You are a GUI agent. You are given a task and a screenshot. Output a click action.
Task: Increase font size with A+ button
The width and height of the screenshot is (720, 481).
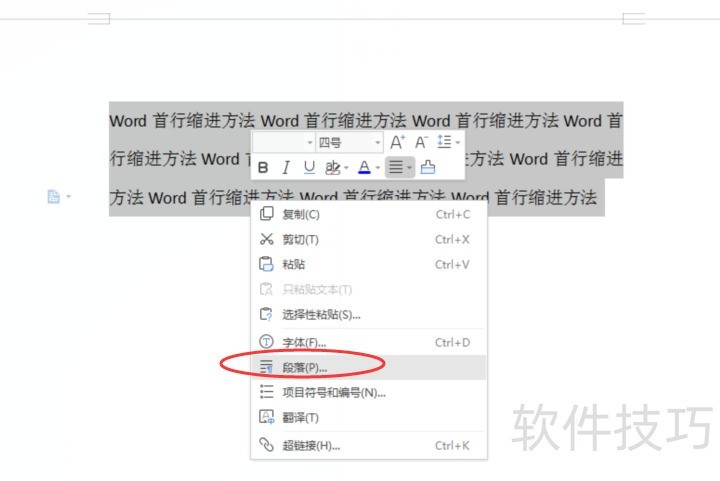(397, 142)
